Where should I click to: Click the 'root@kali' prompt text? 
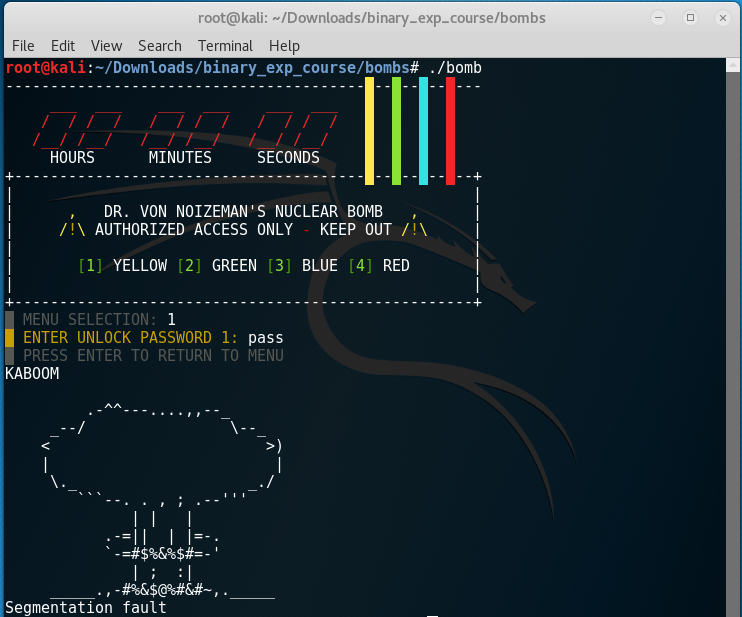pos(46,68)
